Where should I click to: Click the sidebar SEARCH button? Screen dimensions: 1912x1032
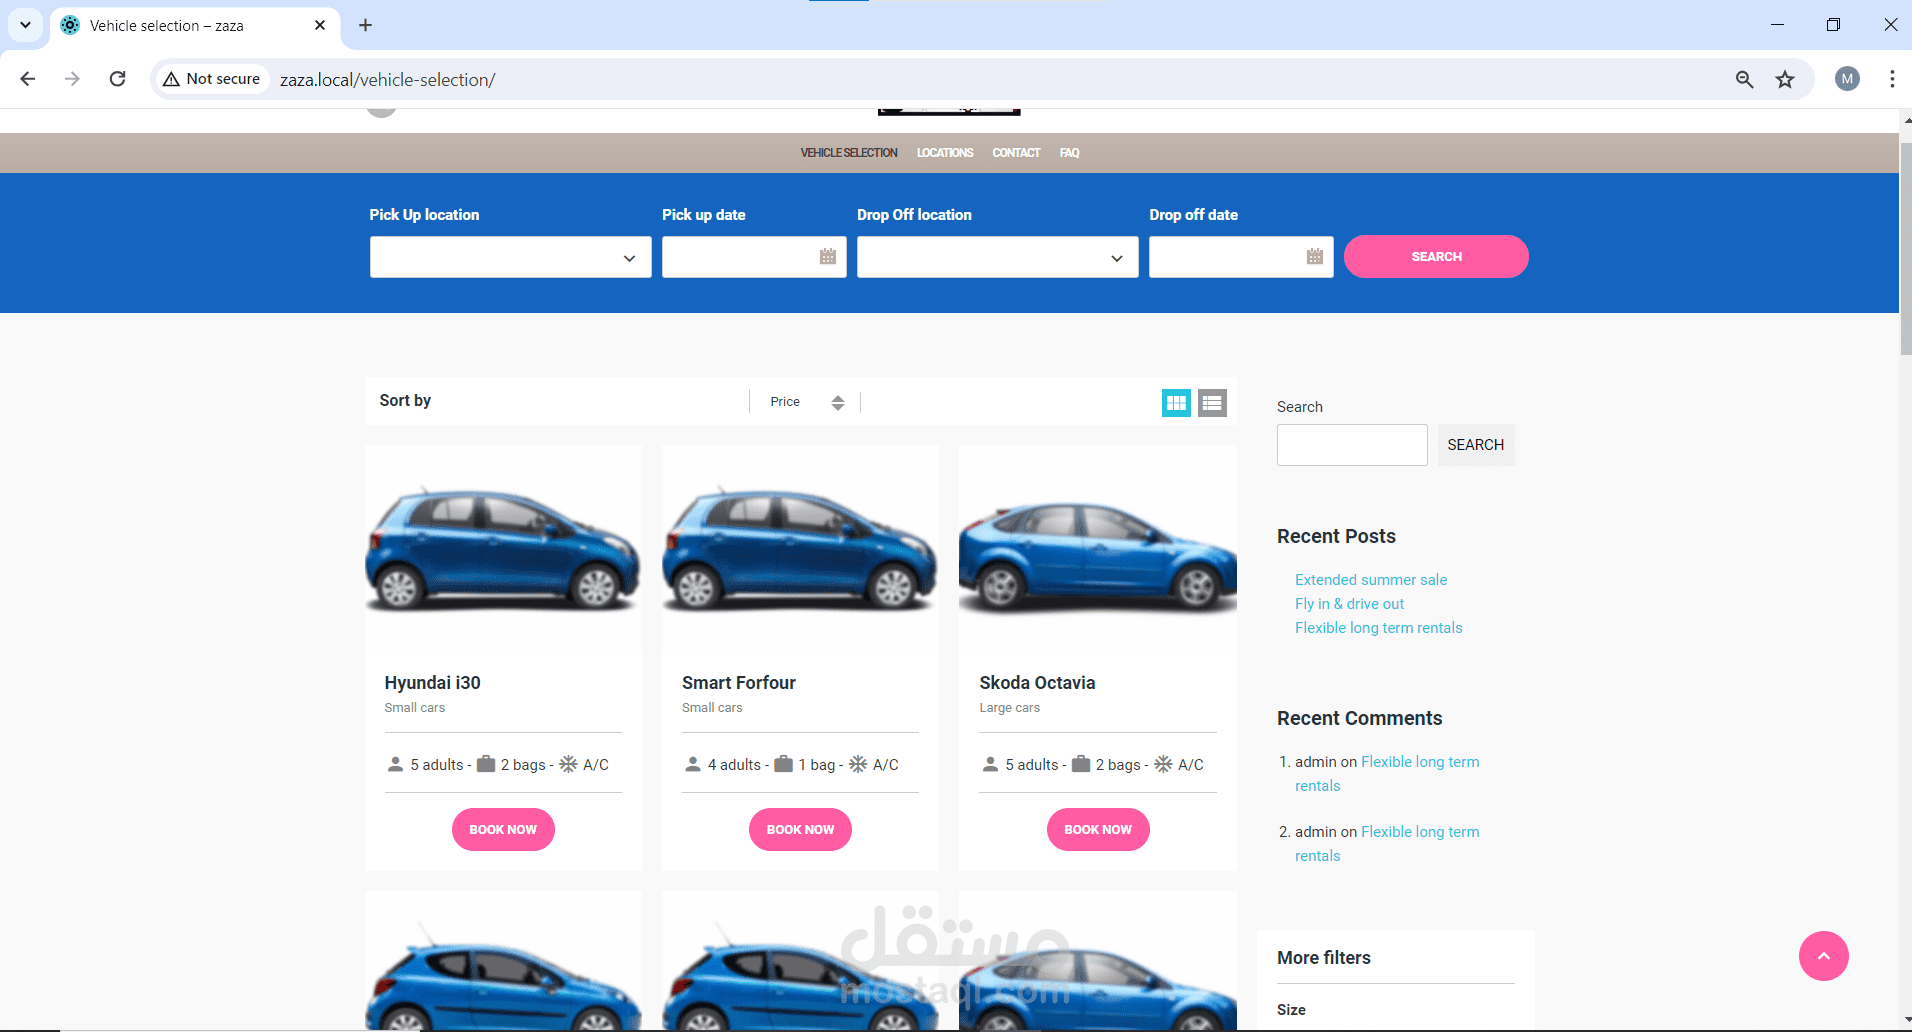tap(1476, 445)
